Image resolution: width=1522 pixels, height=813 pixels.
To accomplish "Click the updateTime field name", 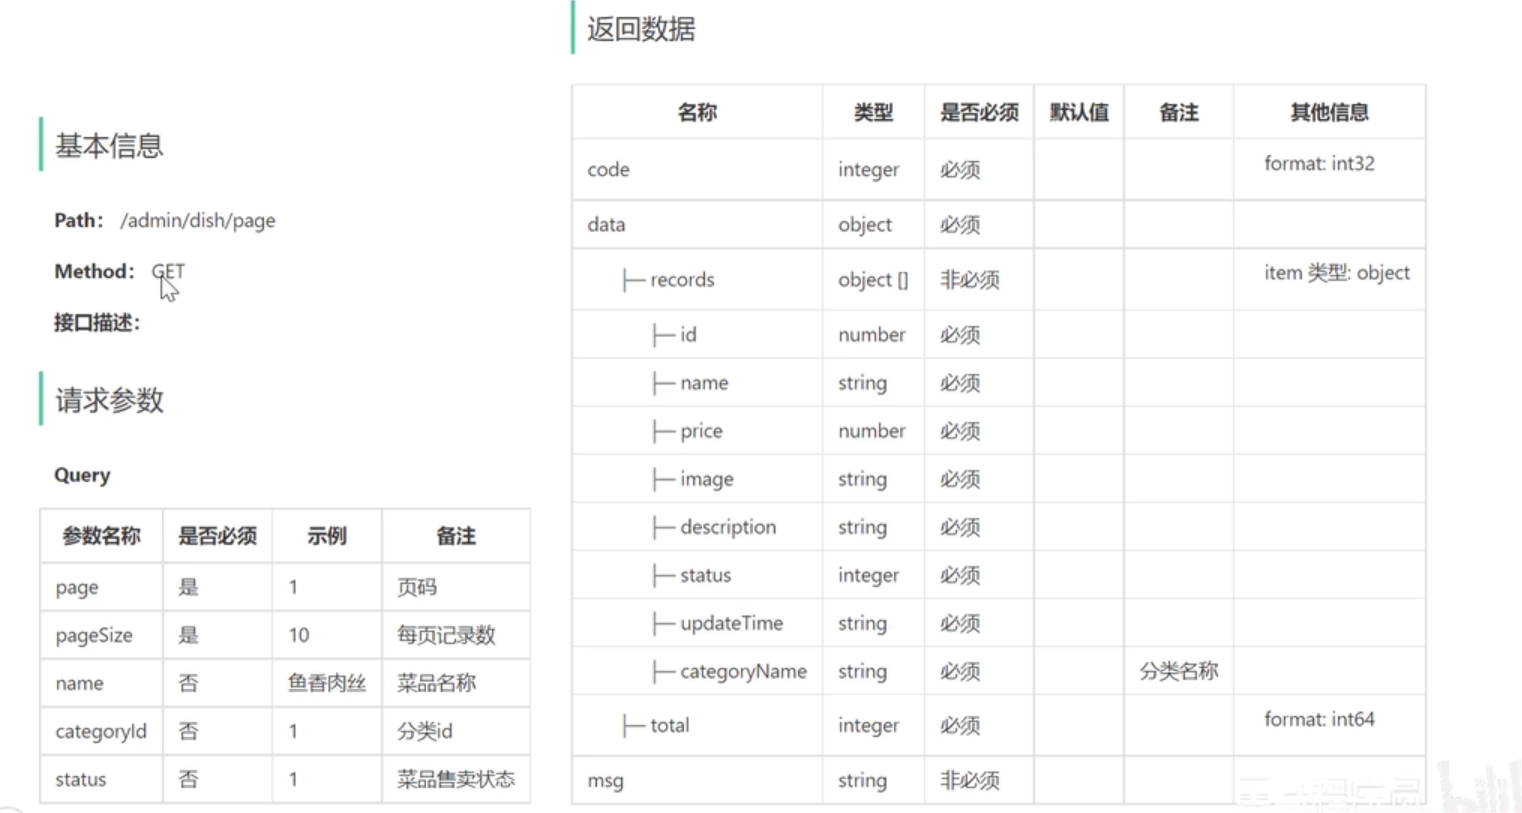I will click(x=732, y=622).
